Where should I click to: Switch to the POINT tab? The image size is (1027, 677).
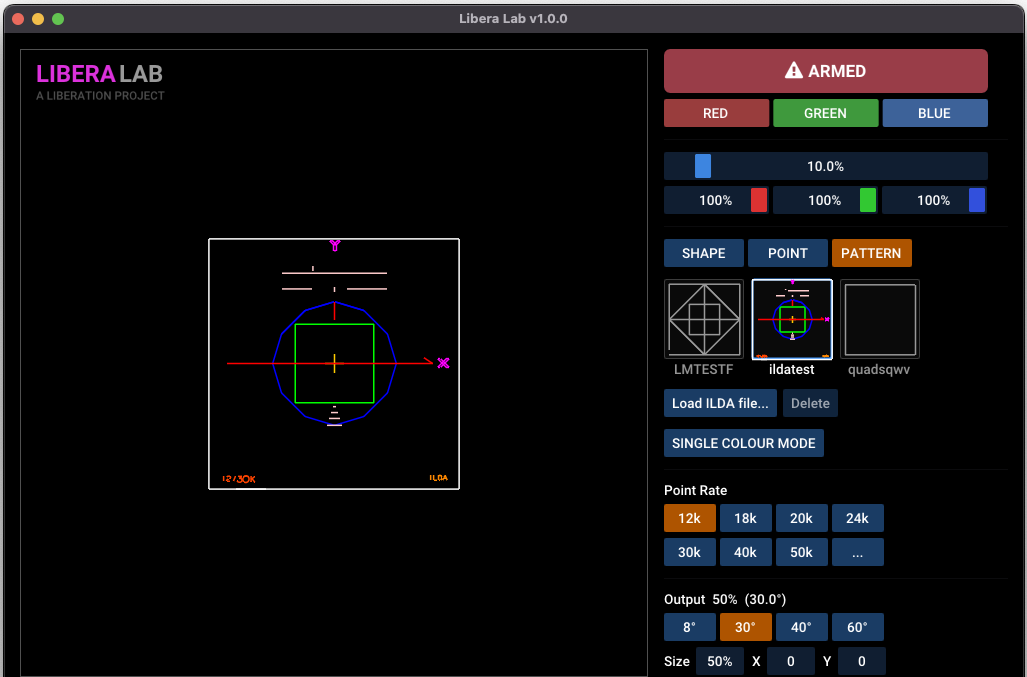click(x=787, y=253)
